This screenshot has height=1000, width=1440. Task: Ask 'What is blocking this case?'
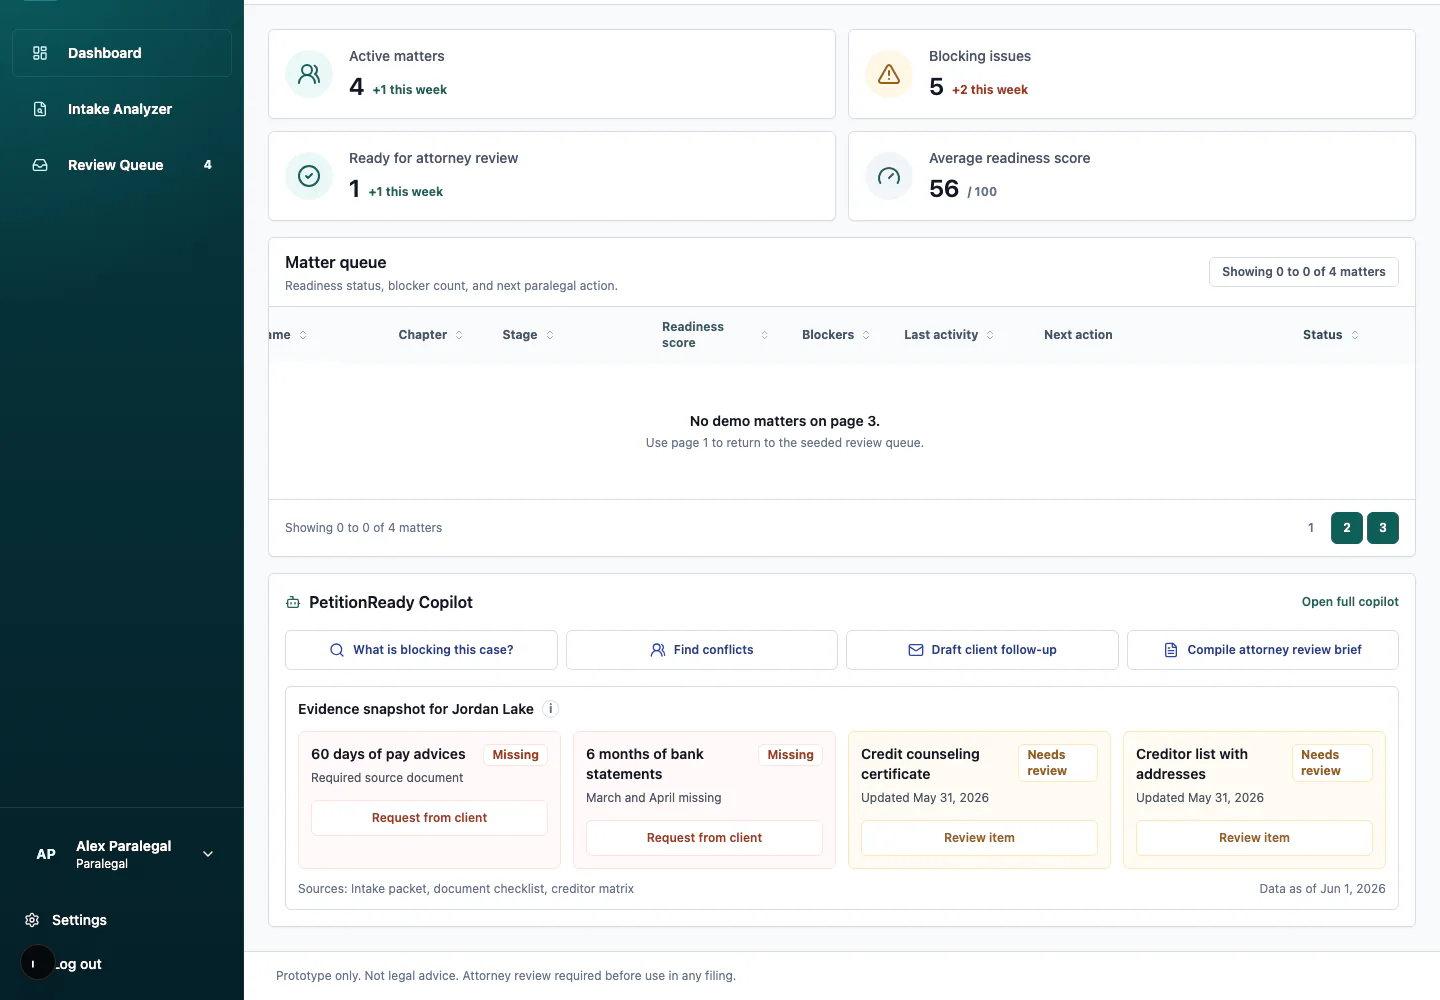pos(421,650)
